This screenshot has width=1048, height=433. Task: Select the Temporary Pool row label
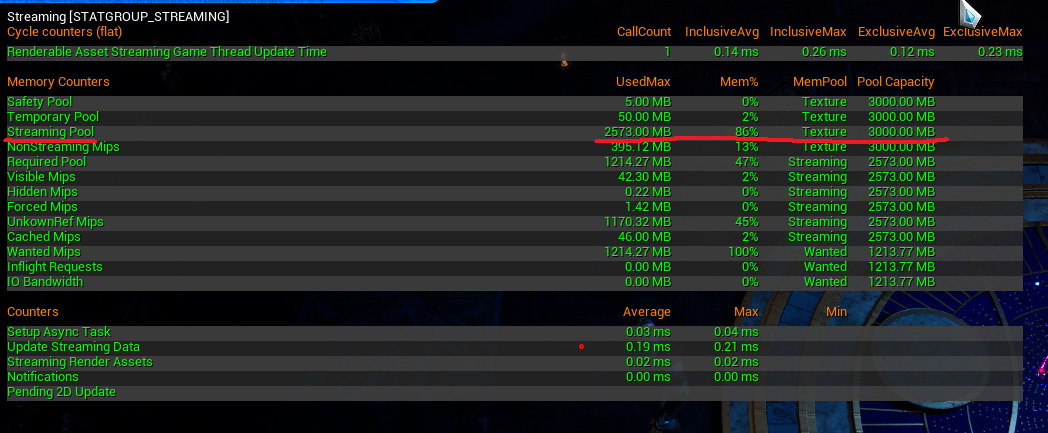pos(53,116)
